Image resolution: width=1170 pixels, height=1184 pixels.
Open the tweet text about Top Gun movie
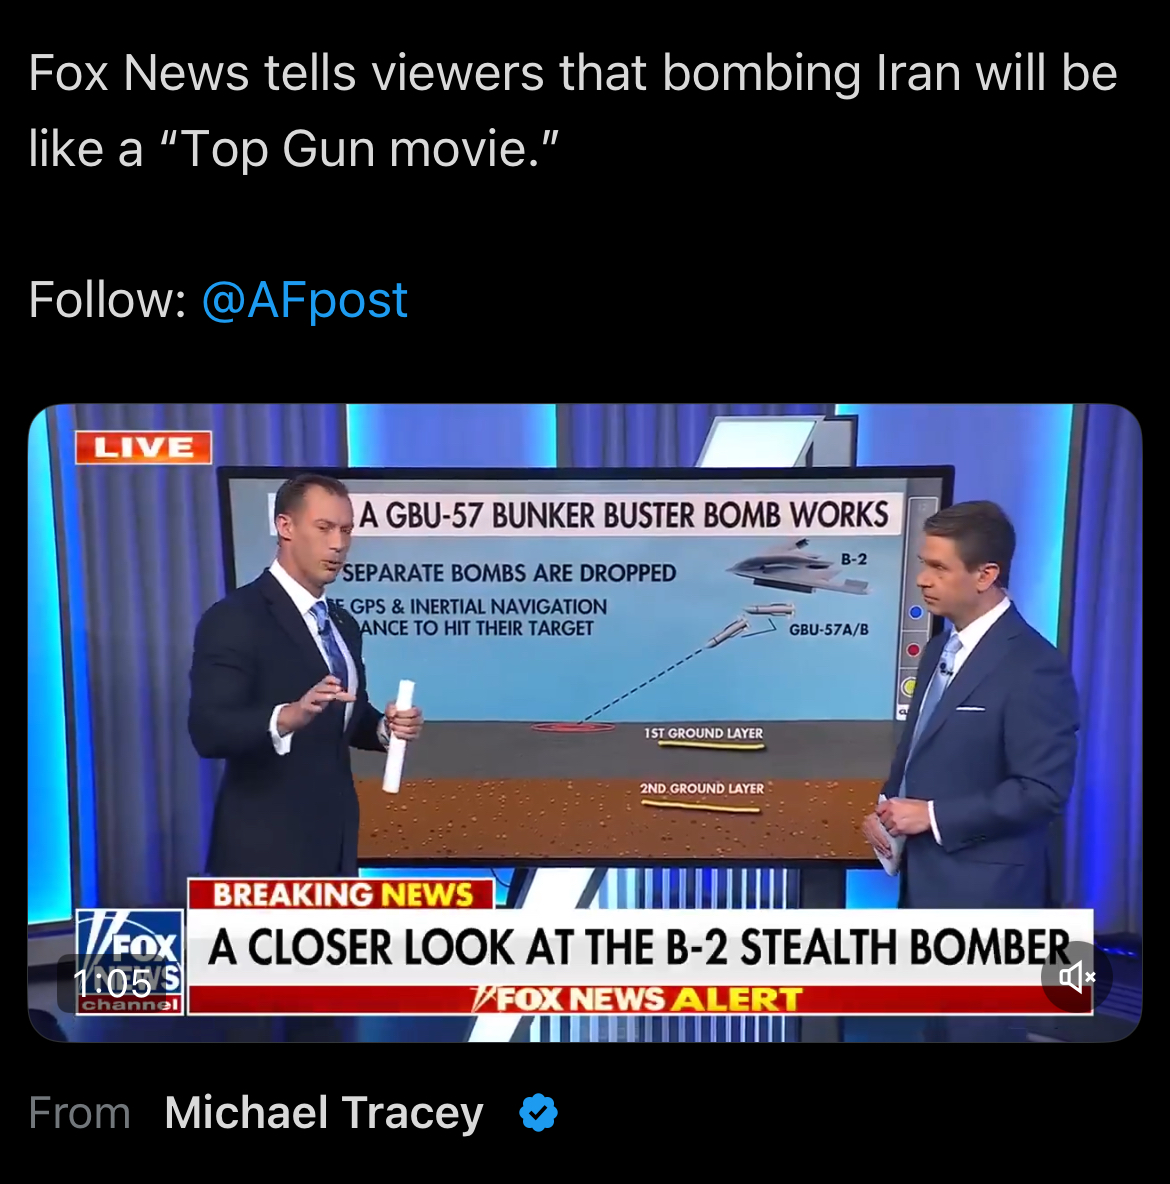573,111
